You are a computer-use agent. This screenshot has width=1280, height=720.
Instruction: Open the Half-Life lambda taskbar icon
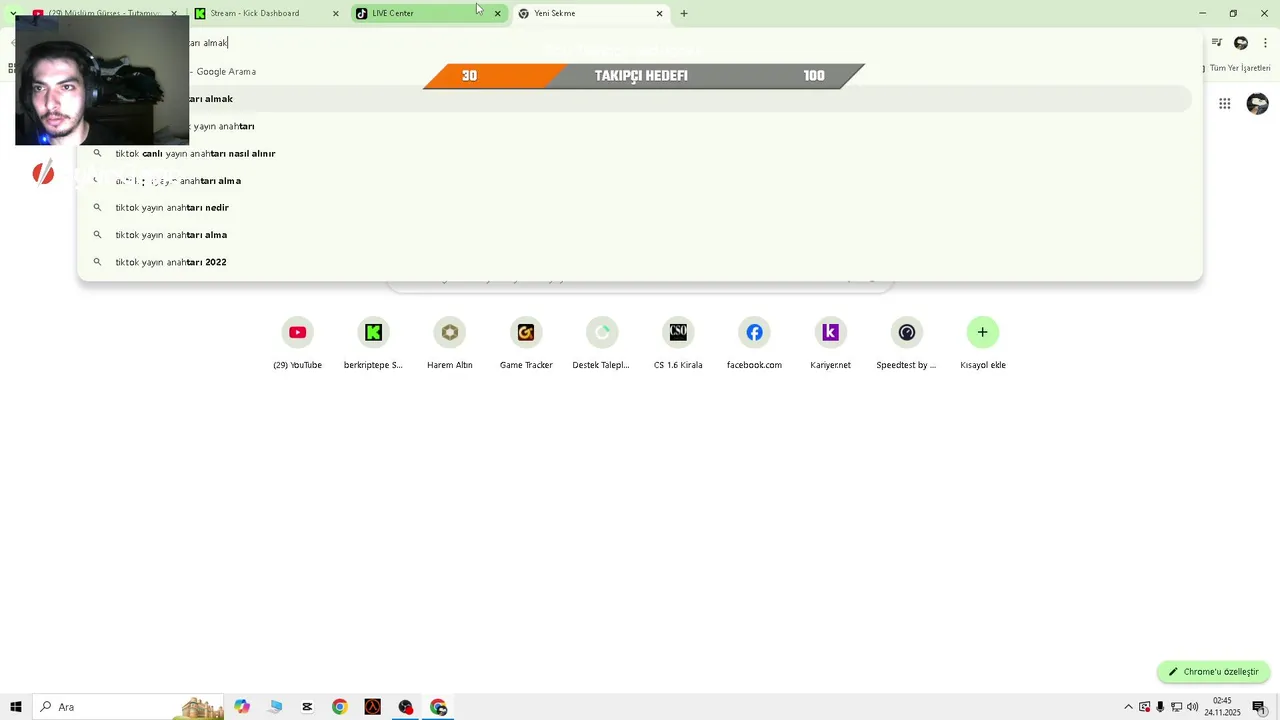pyautogui.click(x=372, y=707)
